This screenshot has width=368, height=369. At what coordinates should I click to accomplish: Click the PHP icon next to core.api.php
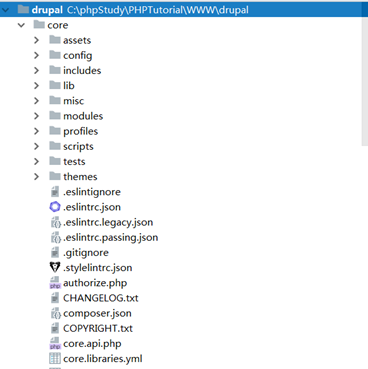(x=55, y=343)
